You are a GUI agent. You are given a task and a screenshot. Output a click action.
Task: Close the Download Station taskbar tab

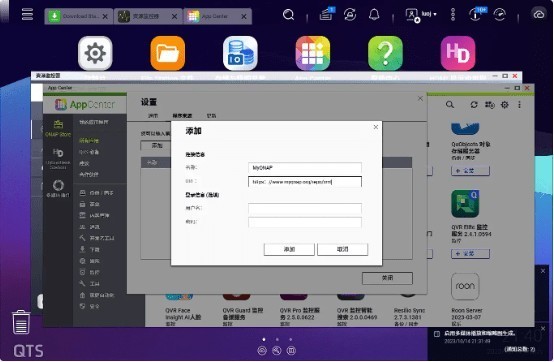(105, 17)
